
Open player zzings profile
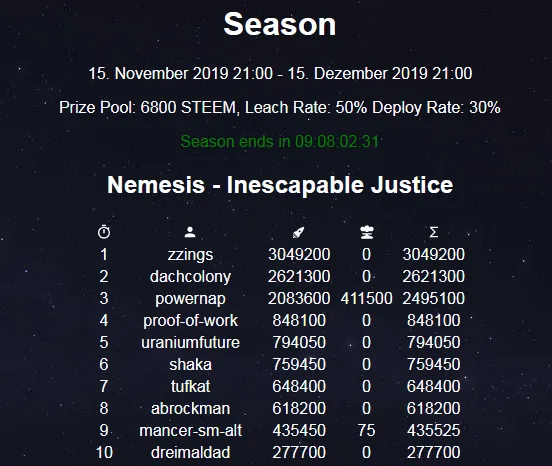click(190, 255)
